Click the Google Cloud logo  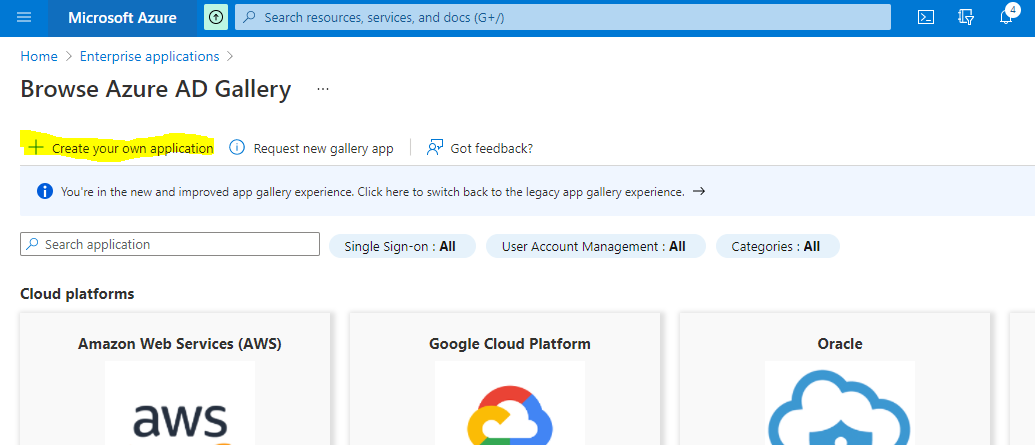coord(510,416)
